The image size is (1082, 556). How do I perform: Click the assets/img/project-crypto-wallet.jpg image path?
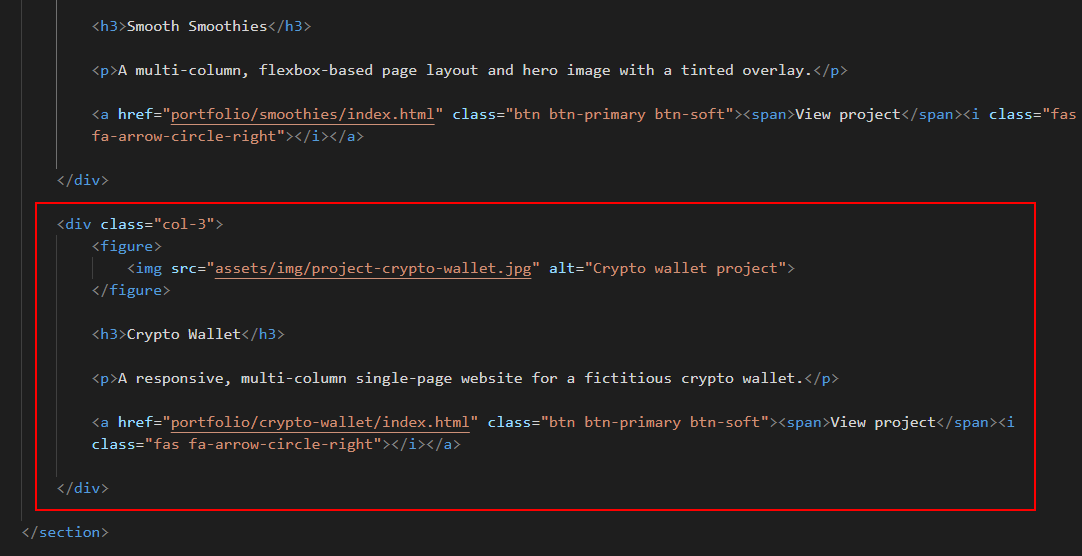(x=373, y=268)
